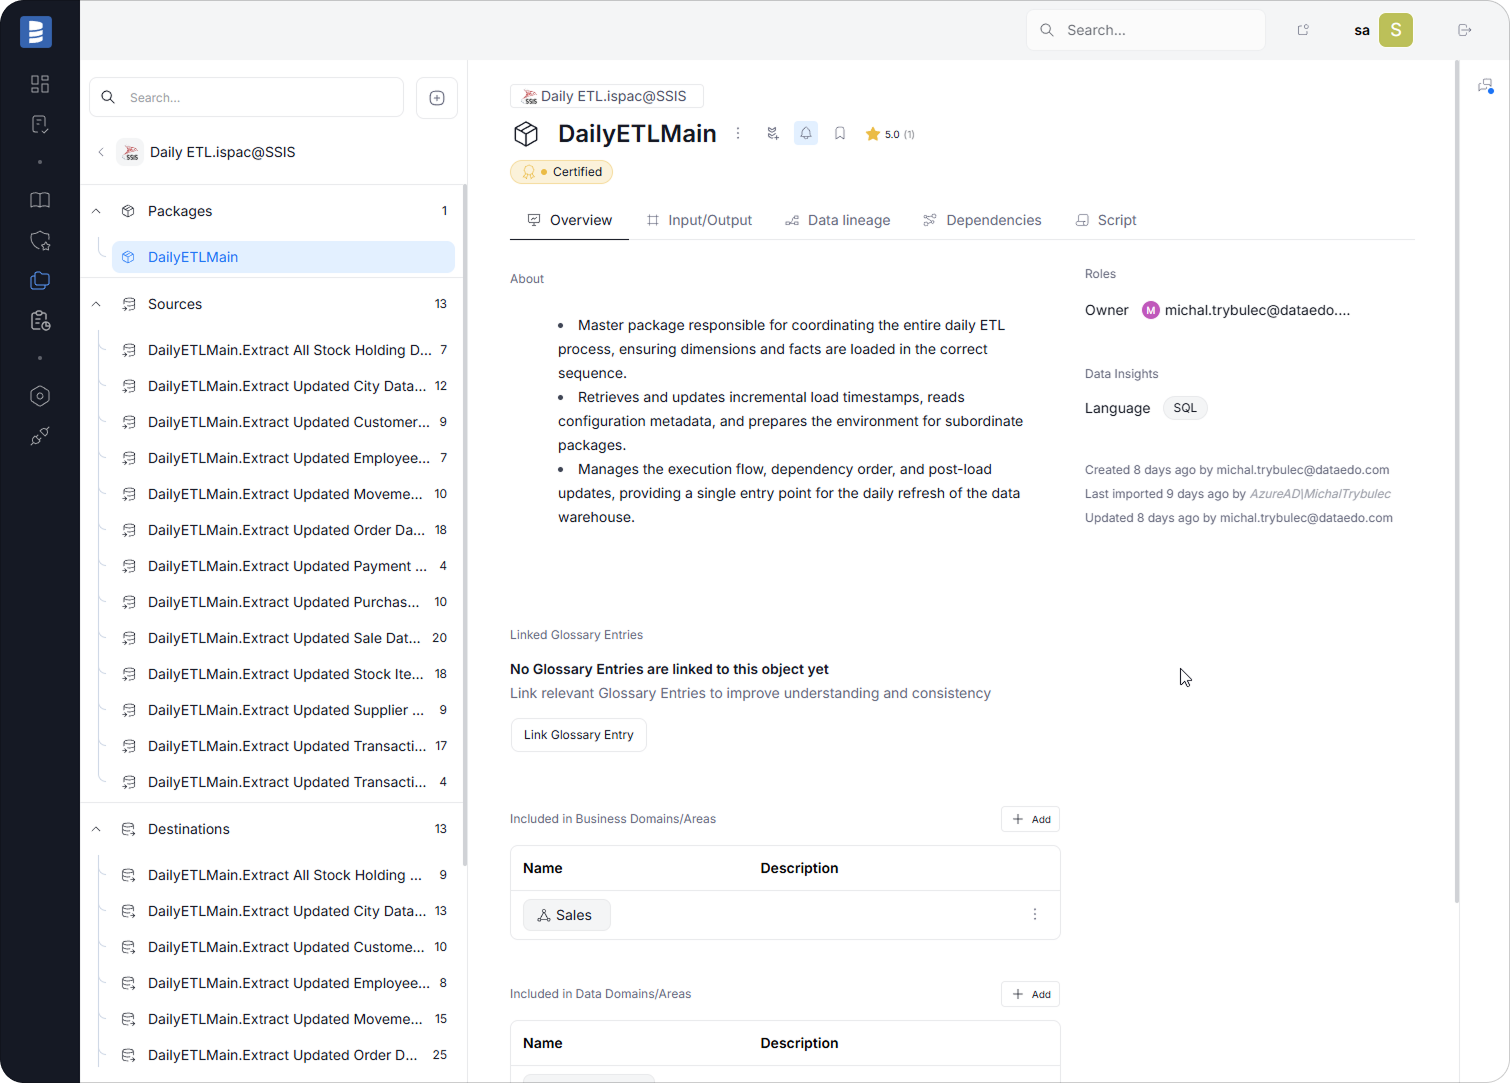Toggle the notification bell for DailyETLMain
The height and width of the screenshot is (1083, 1510).
click(805, 133)
